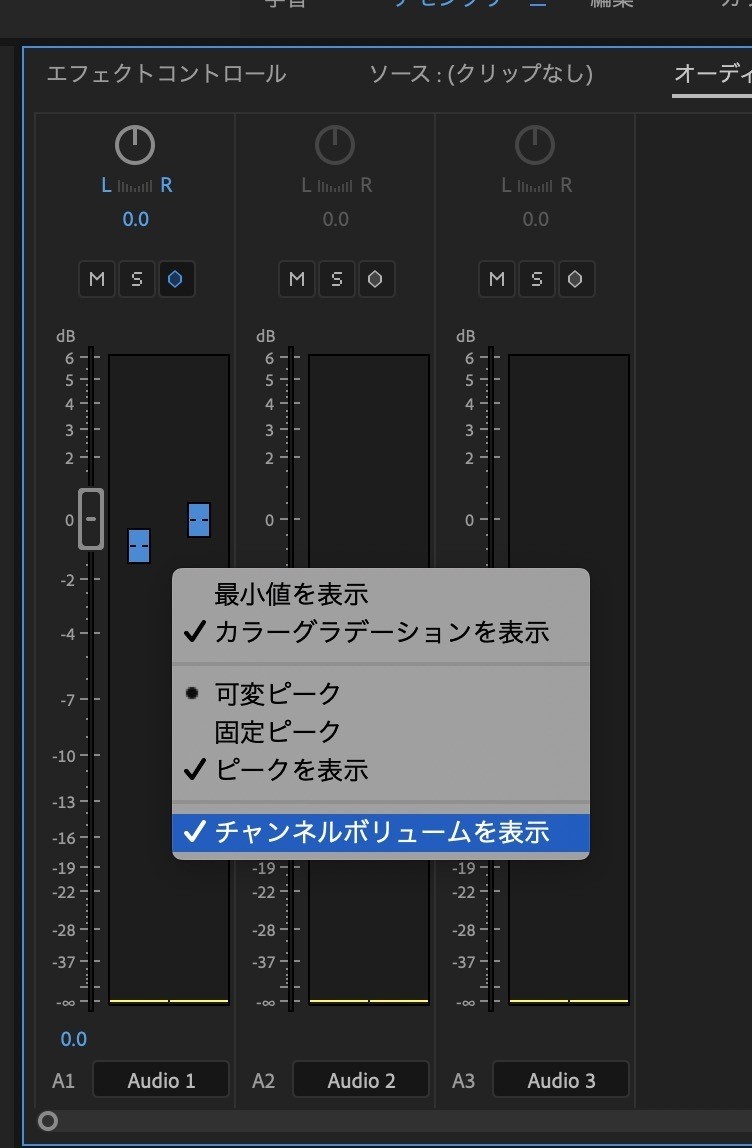Toggle keyframe recording on Audio 3

coord(576,279)
